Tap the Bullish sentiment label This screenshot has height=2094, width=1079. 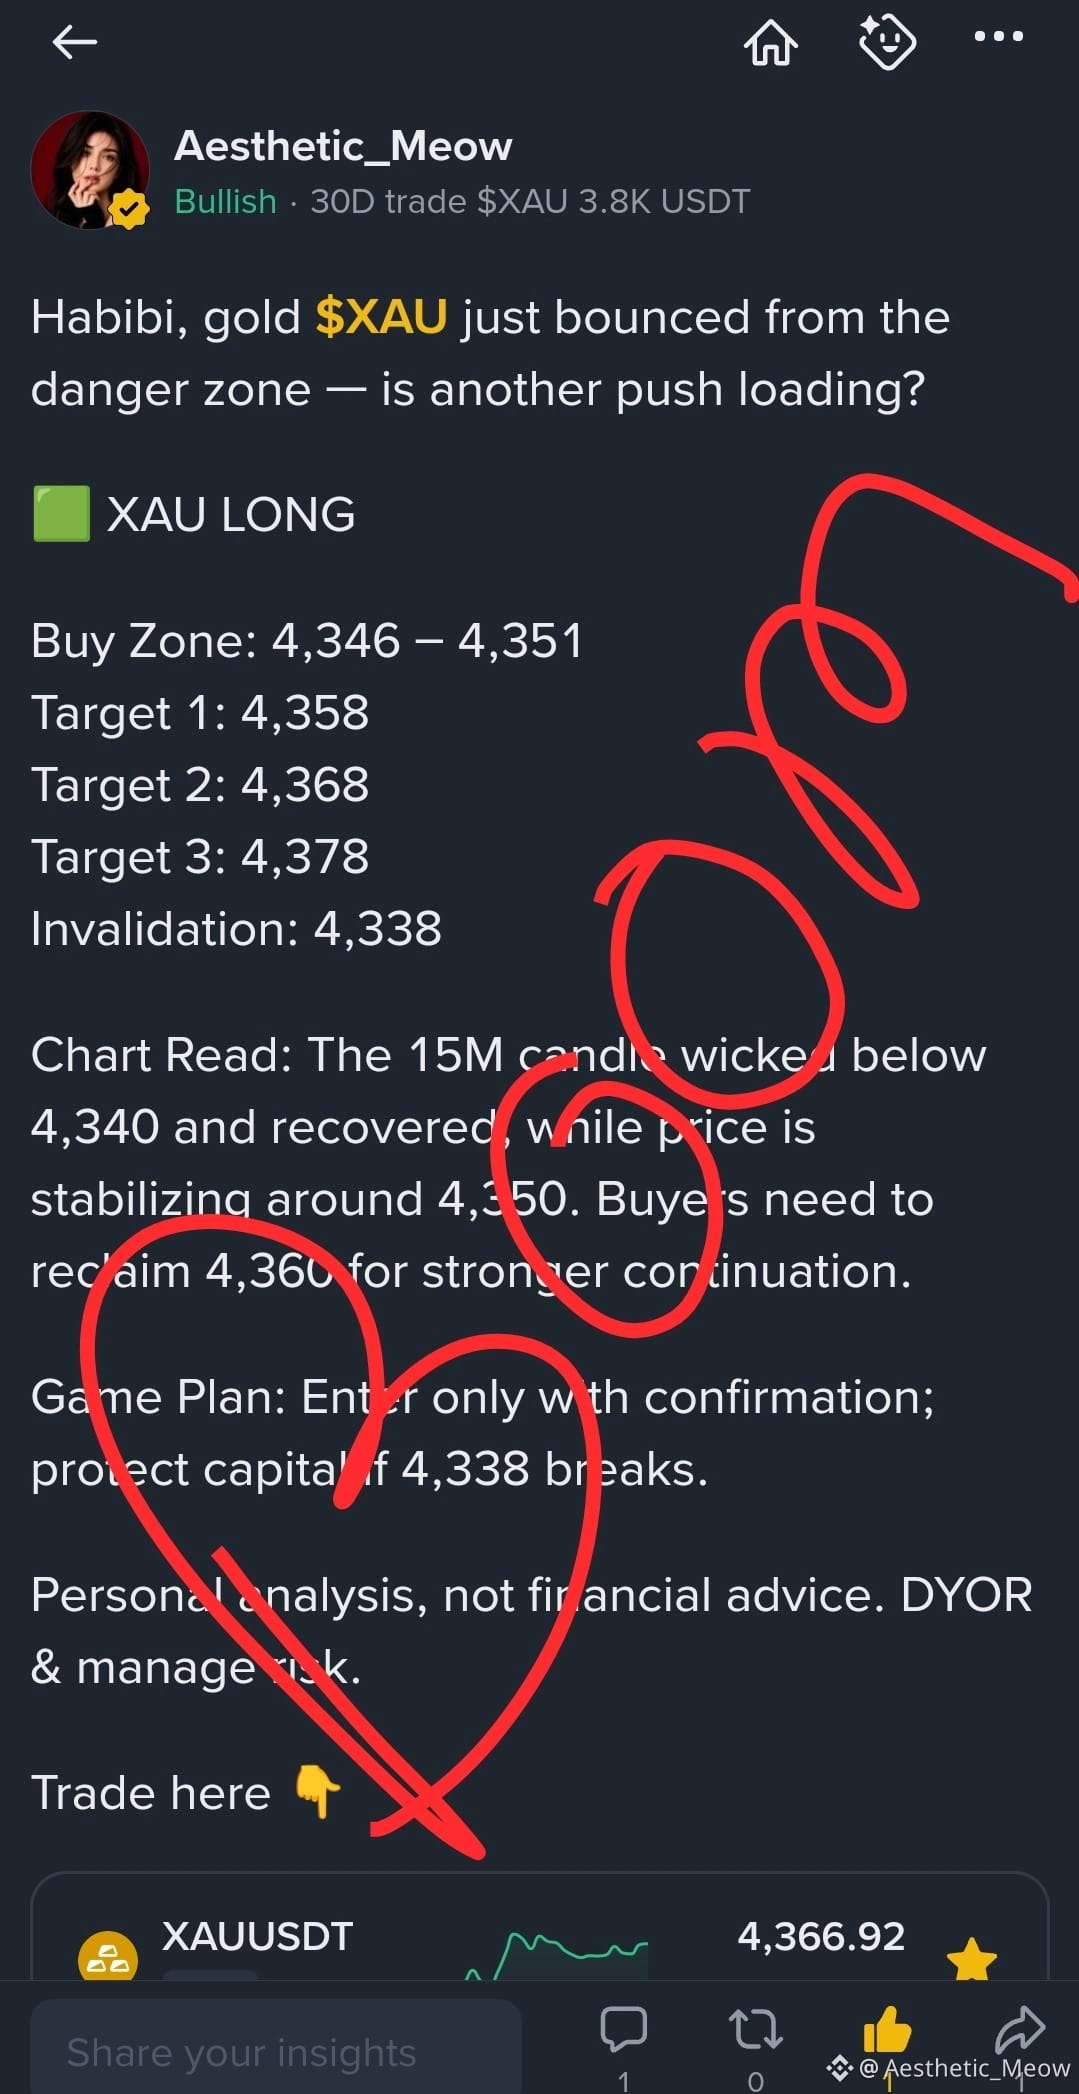[x=225, y=202]
